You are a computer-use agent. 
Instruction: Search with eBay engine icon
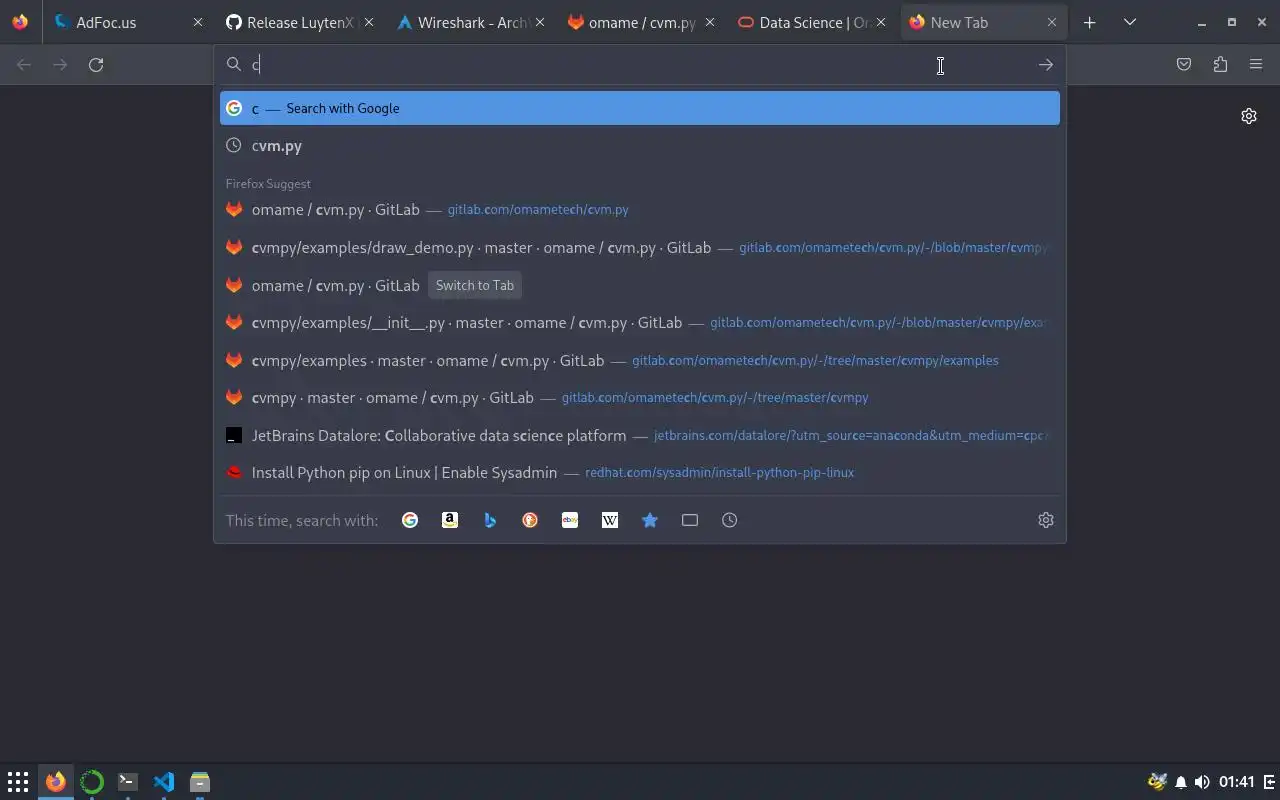pos(570,520)
